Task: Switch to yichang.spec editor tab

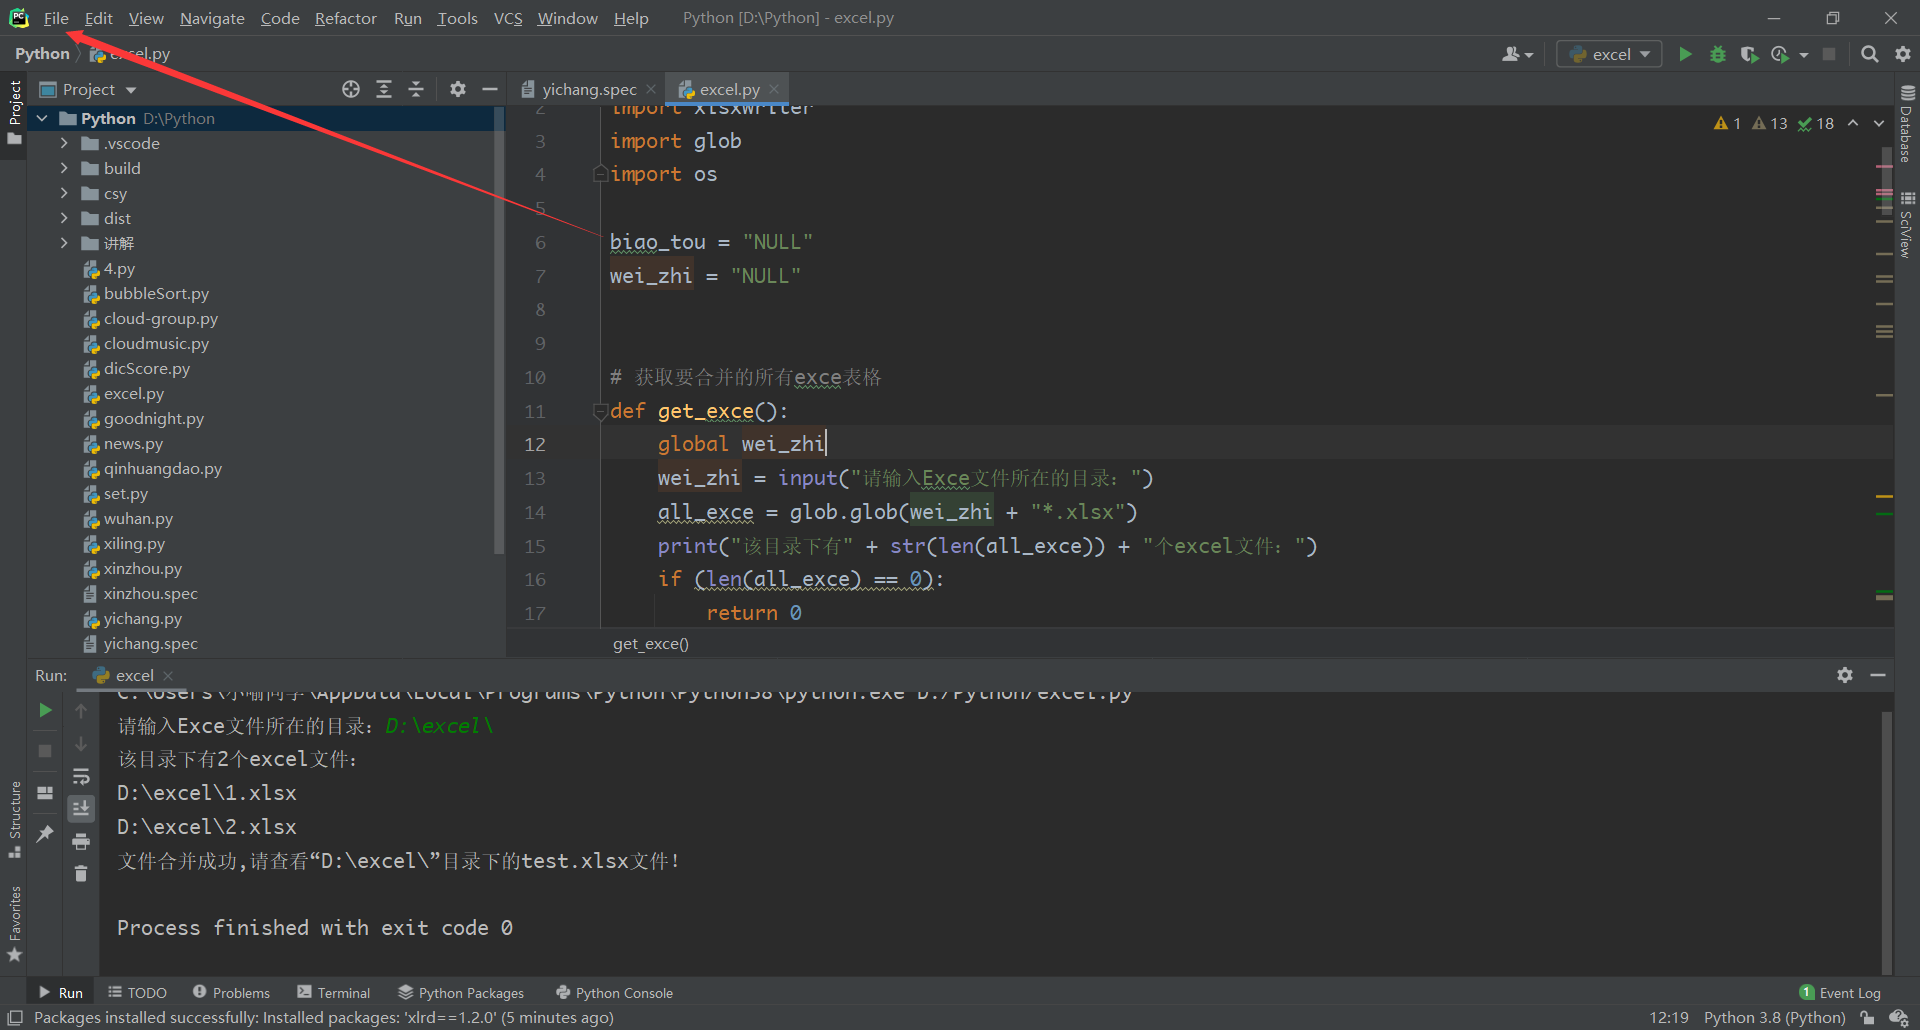Action: [588, 89]
